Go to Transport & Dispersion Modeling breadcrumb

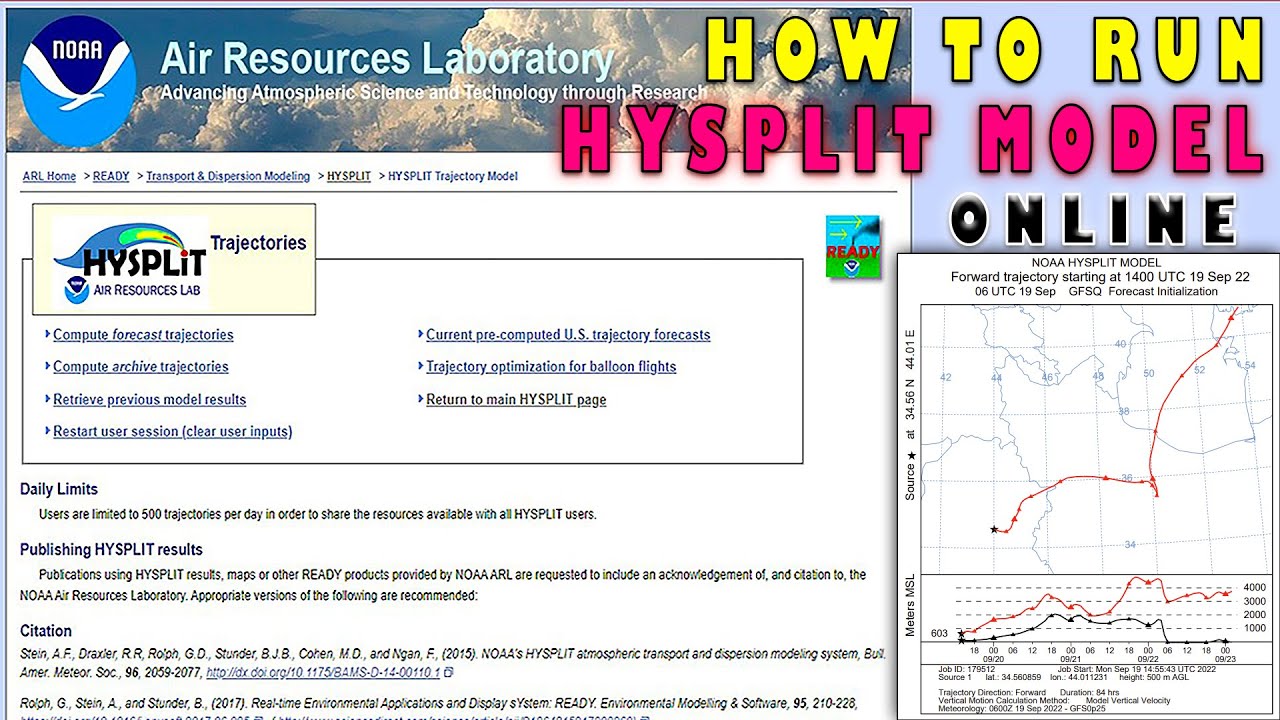pos(228,176)
